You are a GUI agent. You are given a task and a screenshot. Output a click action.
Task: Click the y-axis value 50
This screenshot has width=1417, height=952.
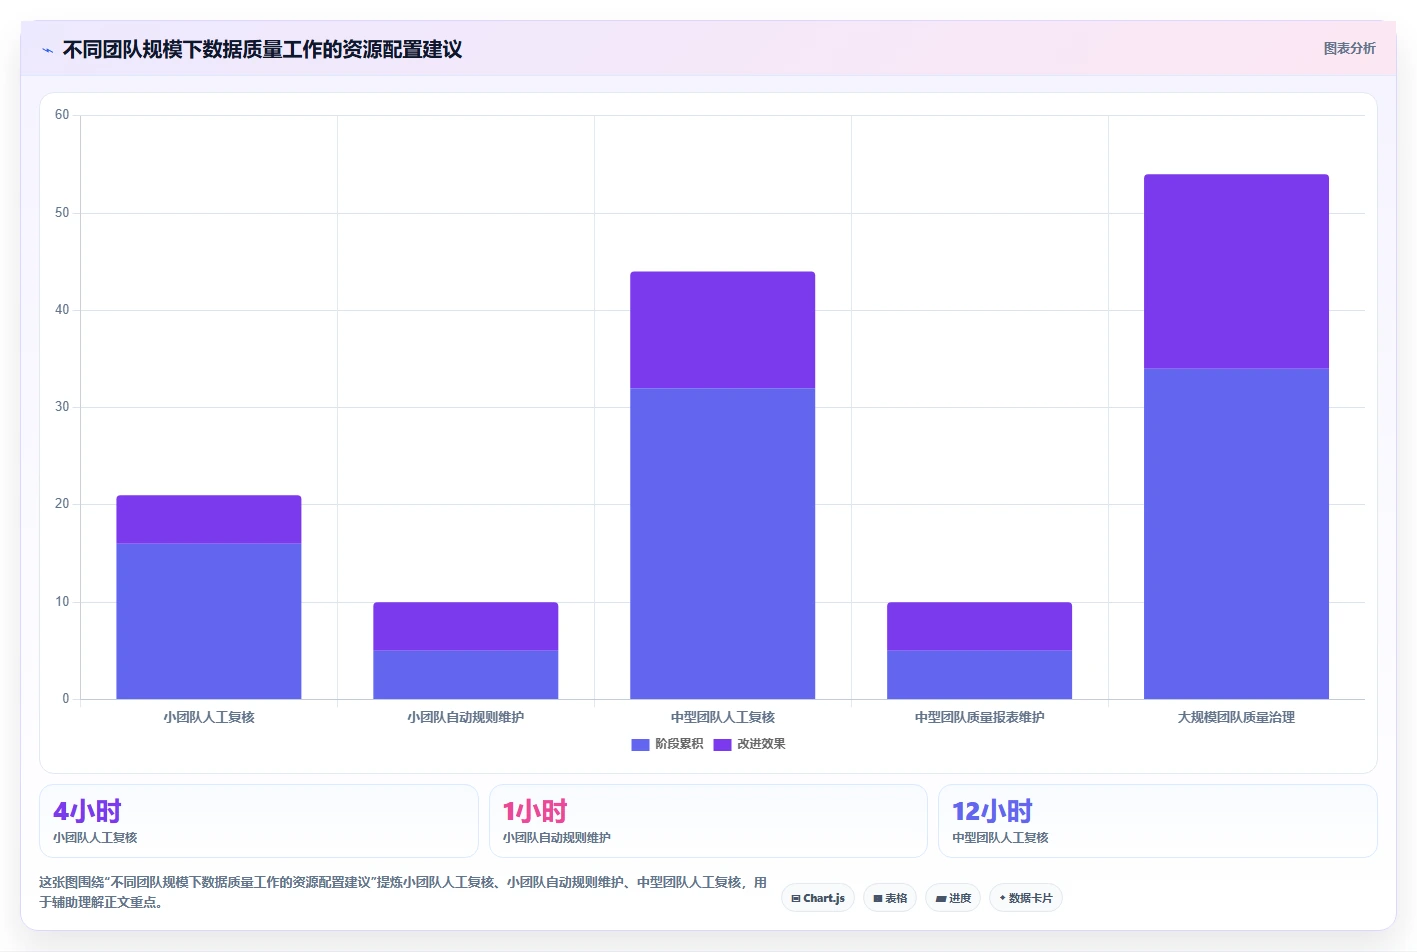click(62, 213)
